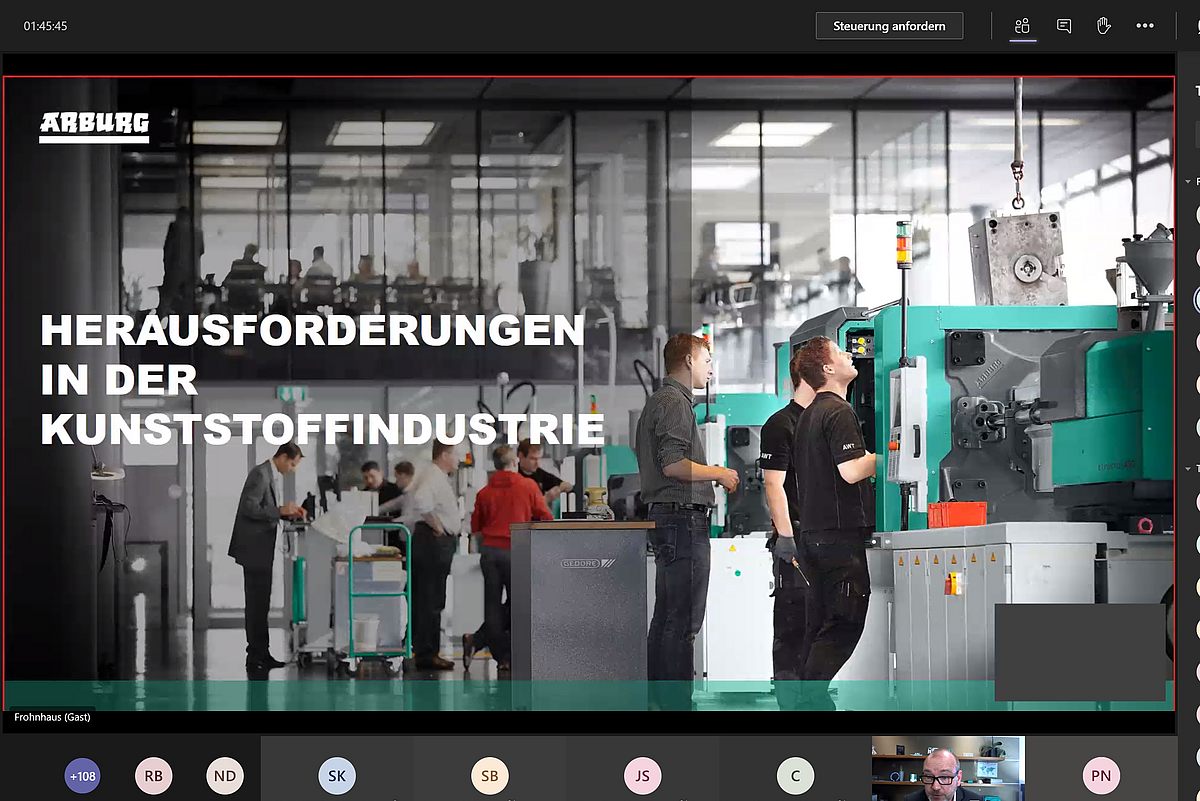Click the Frohnhaus (Gast) presenter label
The height and width of the screenshot is (801, 1200).
click(x=52, y=717)
